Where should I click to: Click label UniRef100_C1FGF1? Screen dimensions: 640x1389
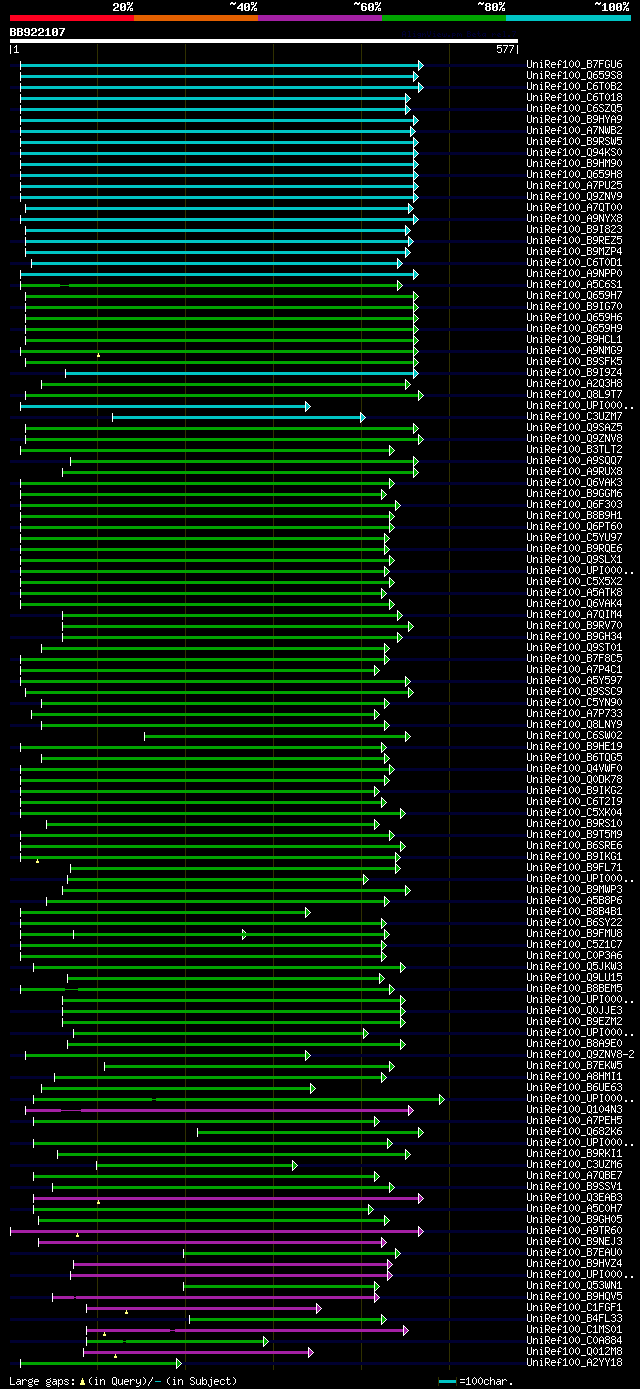coord(574,1308)
